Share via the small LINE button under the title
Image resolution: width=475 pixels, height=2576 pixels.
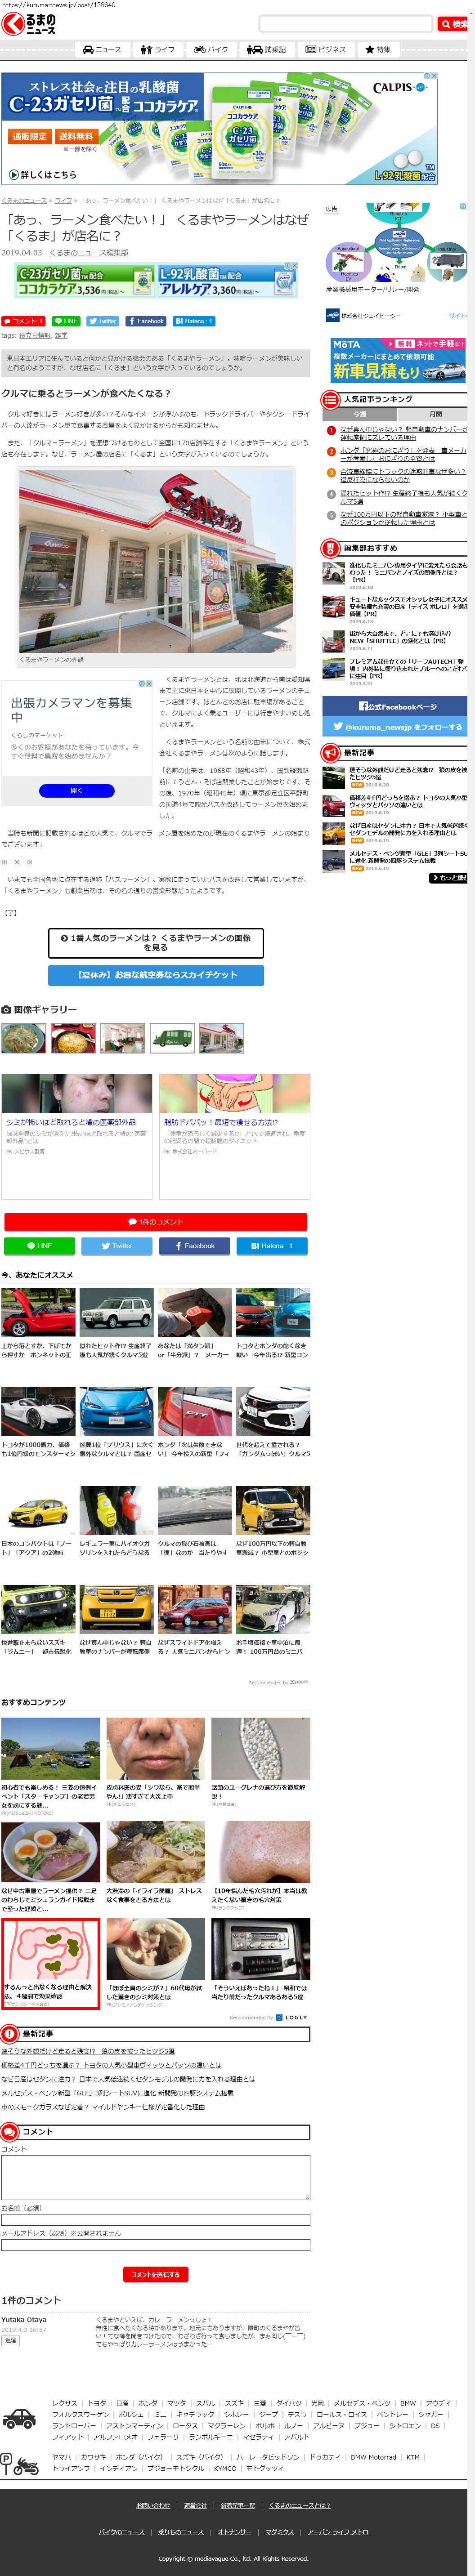[x=66, y=321]
